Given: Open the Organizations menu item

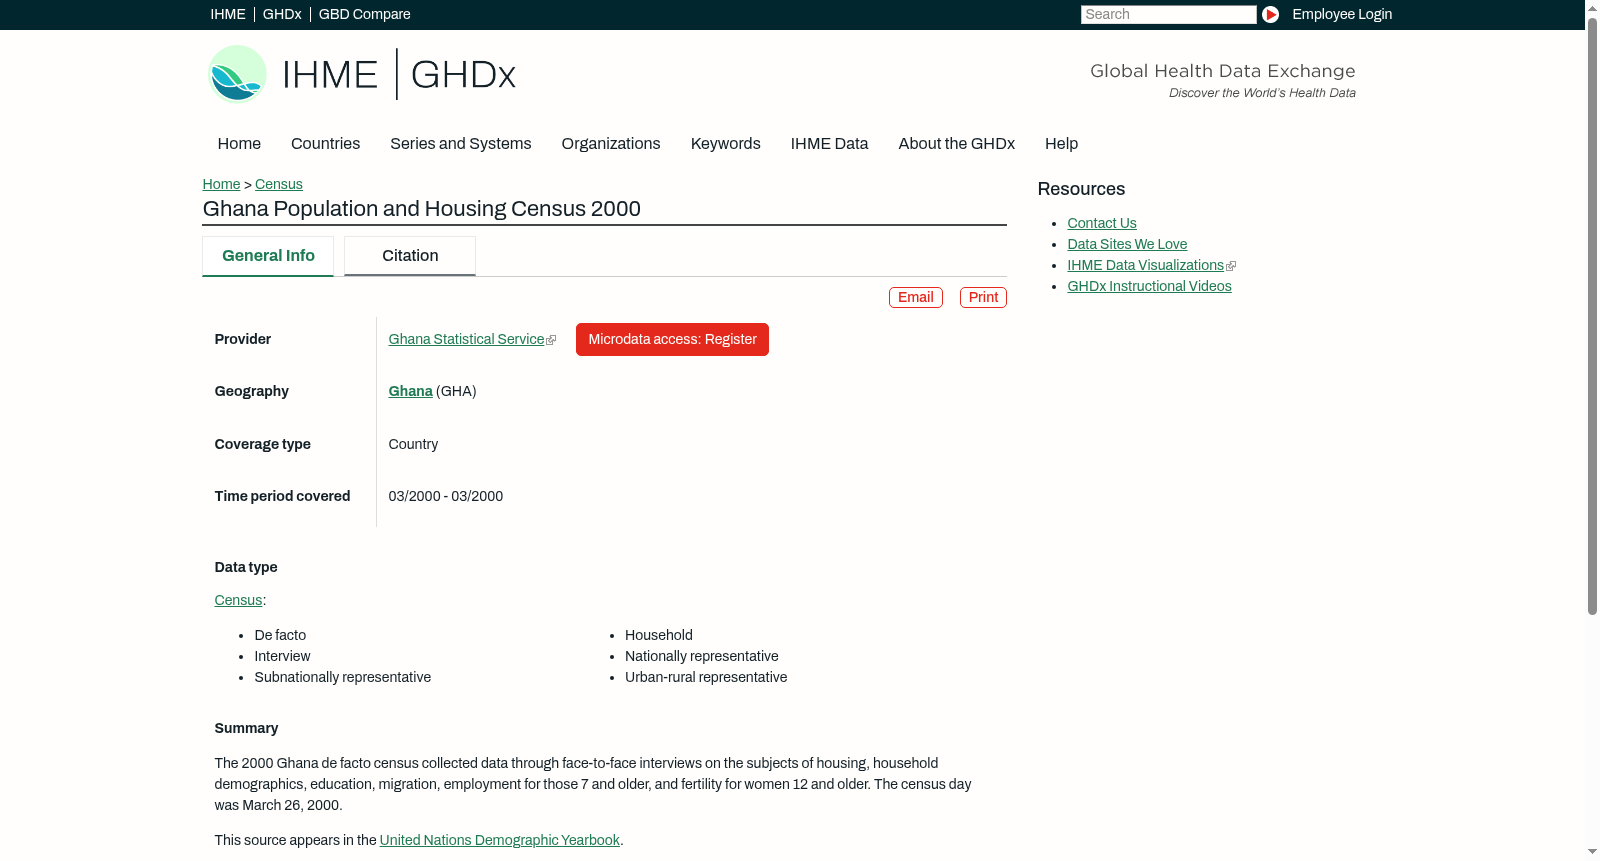Looking at the screenshot, I should click(611, 143).
